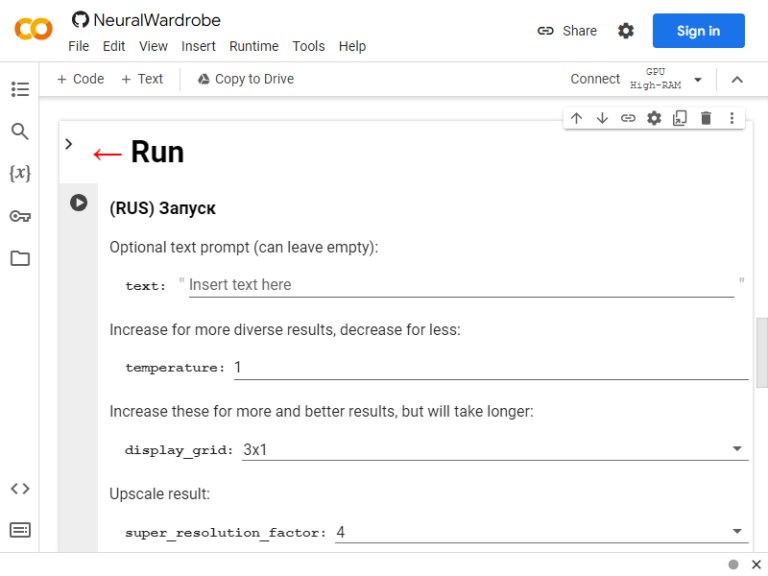Open the table of contents panel
The width and height of the screenshot is (768, 576).
pyautogui.click(x=20, y=89)
